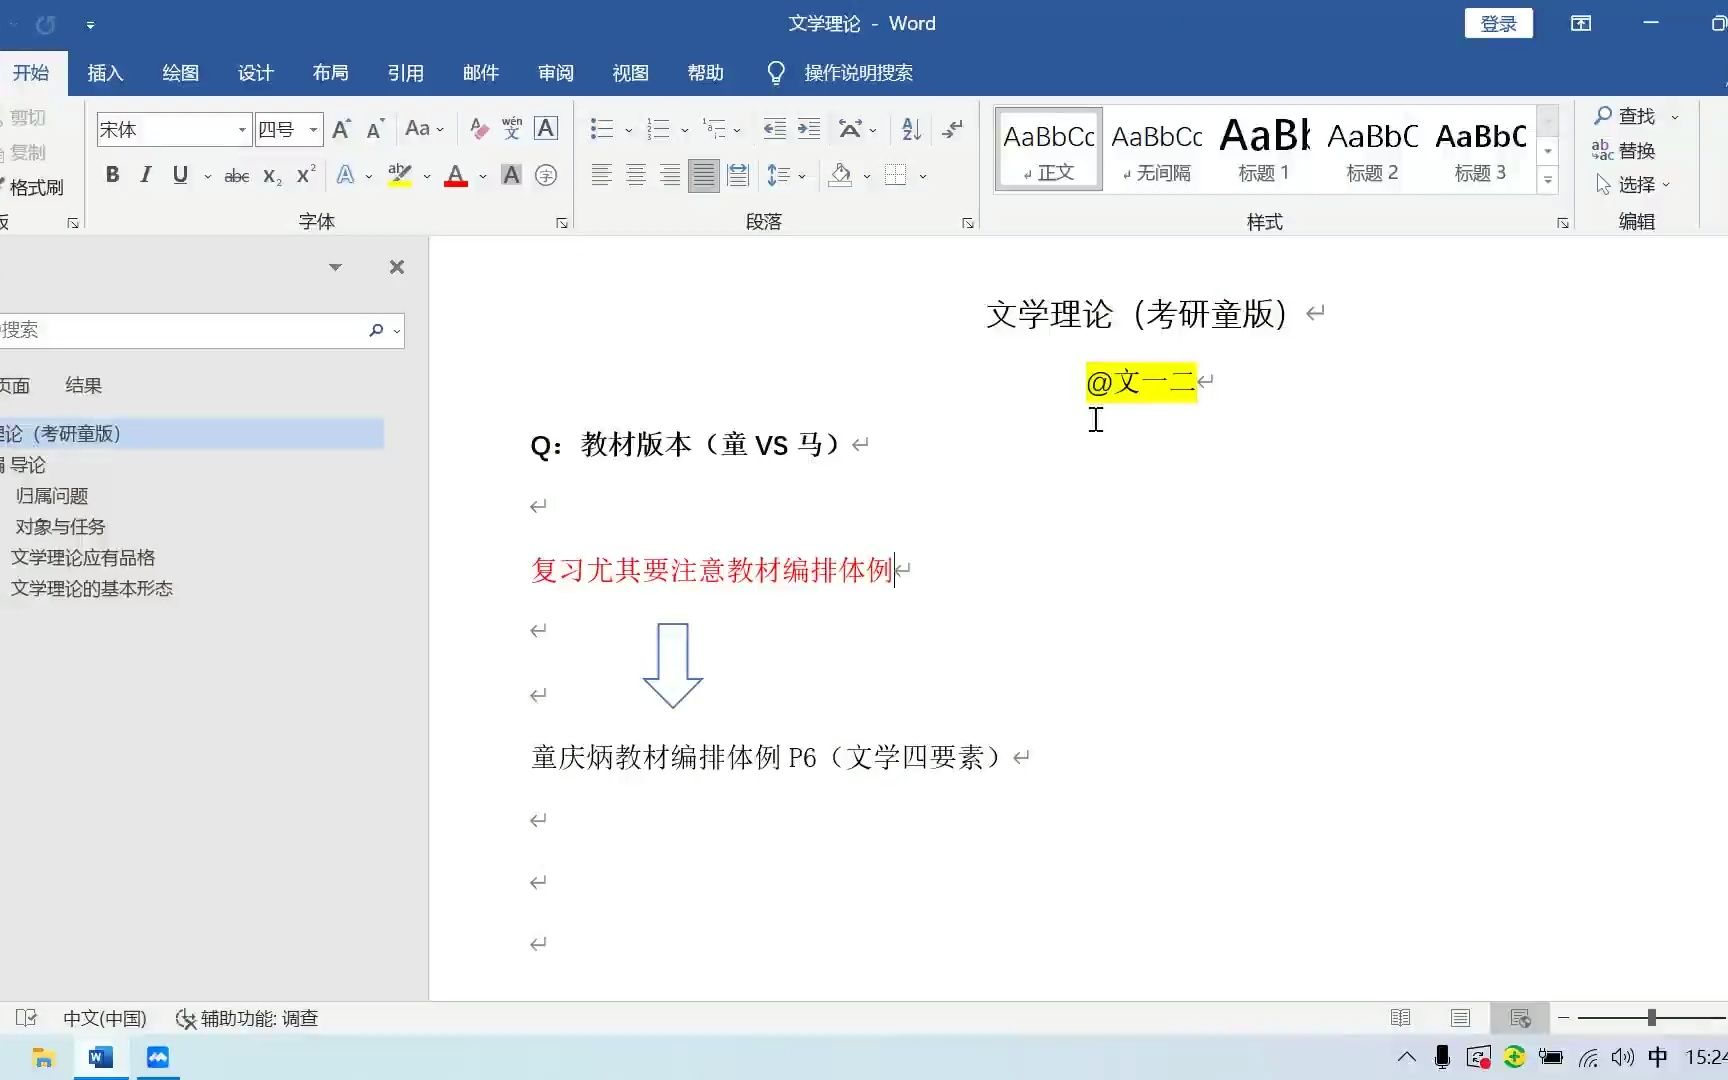
Task: Open the 布局 ribbon tab
Action: (x=330, y=73)
